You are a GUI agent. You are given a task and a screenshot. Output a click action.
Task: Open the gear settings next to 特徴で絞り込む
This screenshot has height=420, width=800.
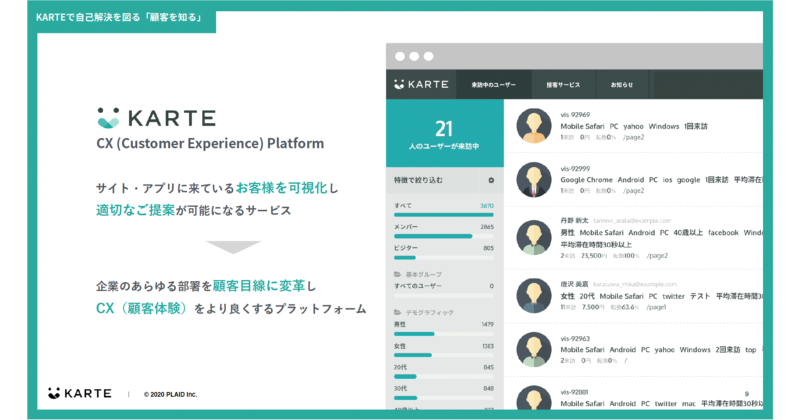[x=491, y=180]
